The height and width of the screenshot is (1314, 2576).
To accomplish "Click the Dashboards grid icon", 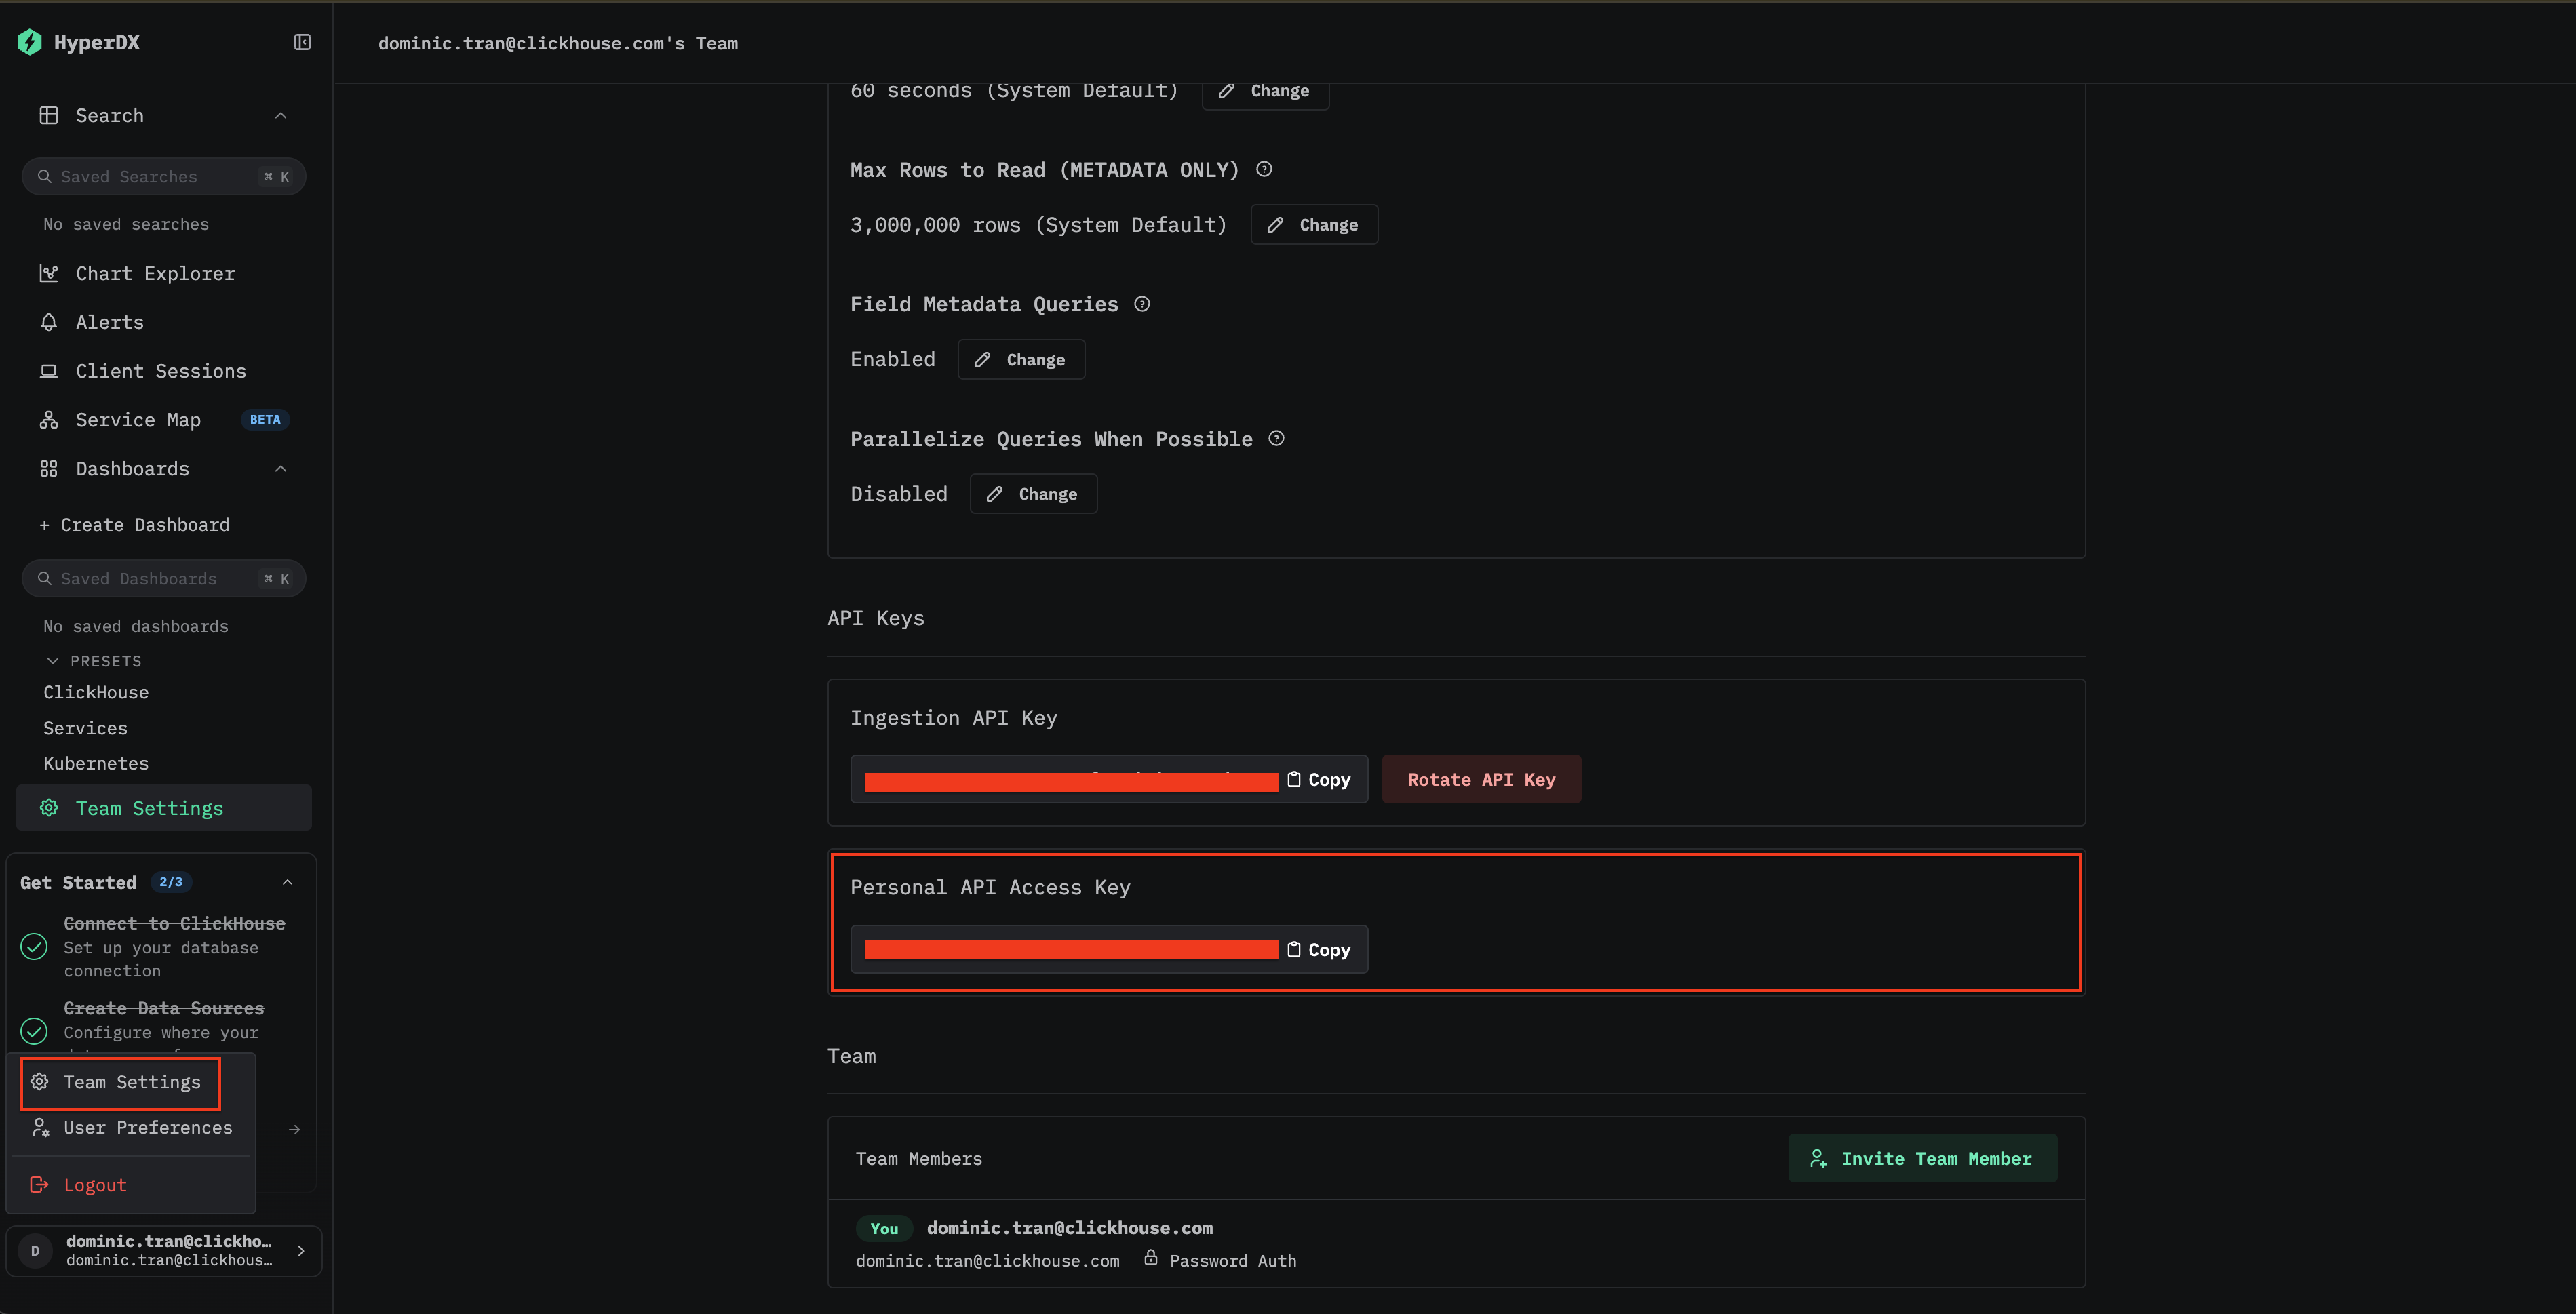I will point(48,468).
